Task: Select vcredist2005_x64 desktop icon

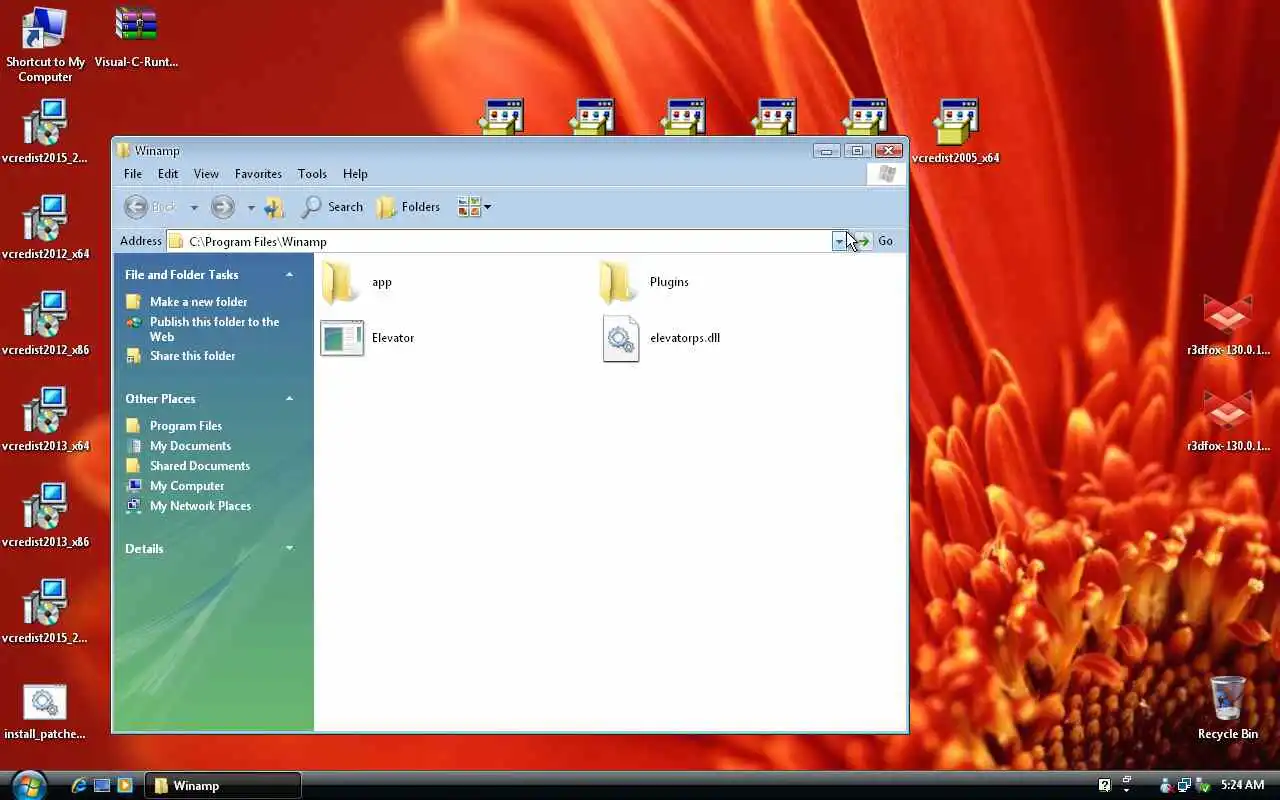Action: point(956,131)
